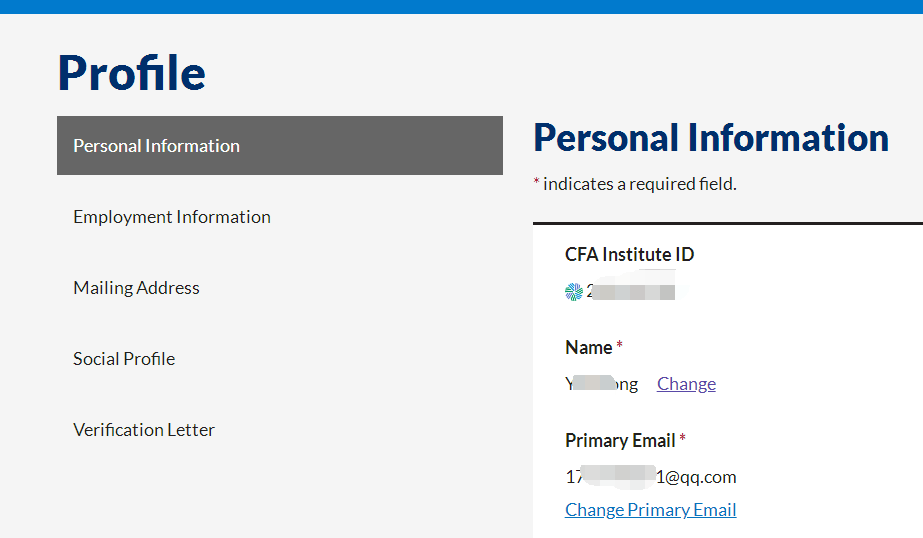Click the Profile page heading
The image size is (923, 538).
pos(132,72)
